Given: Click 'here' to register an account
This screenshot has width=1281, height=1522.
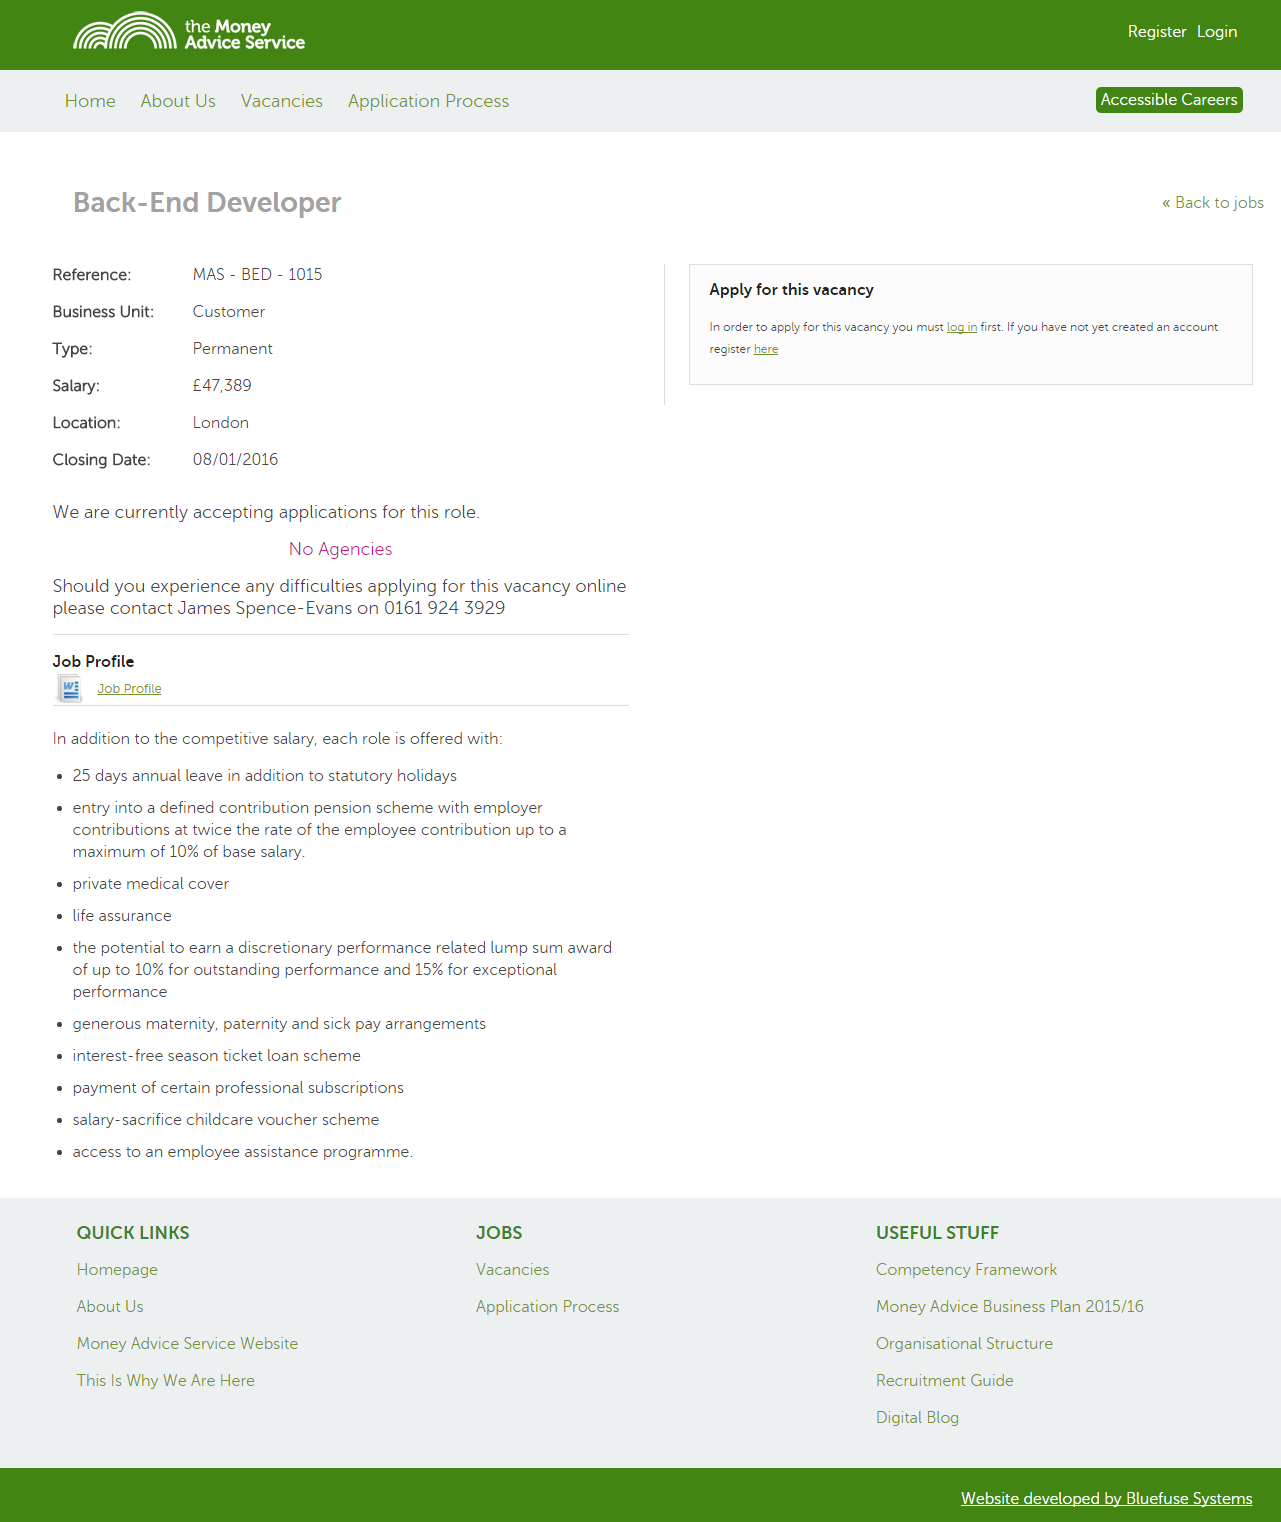Looking at the screenshot, I should [x=765, y=349].
